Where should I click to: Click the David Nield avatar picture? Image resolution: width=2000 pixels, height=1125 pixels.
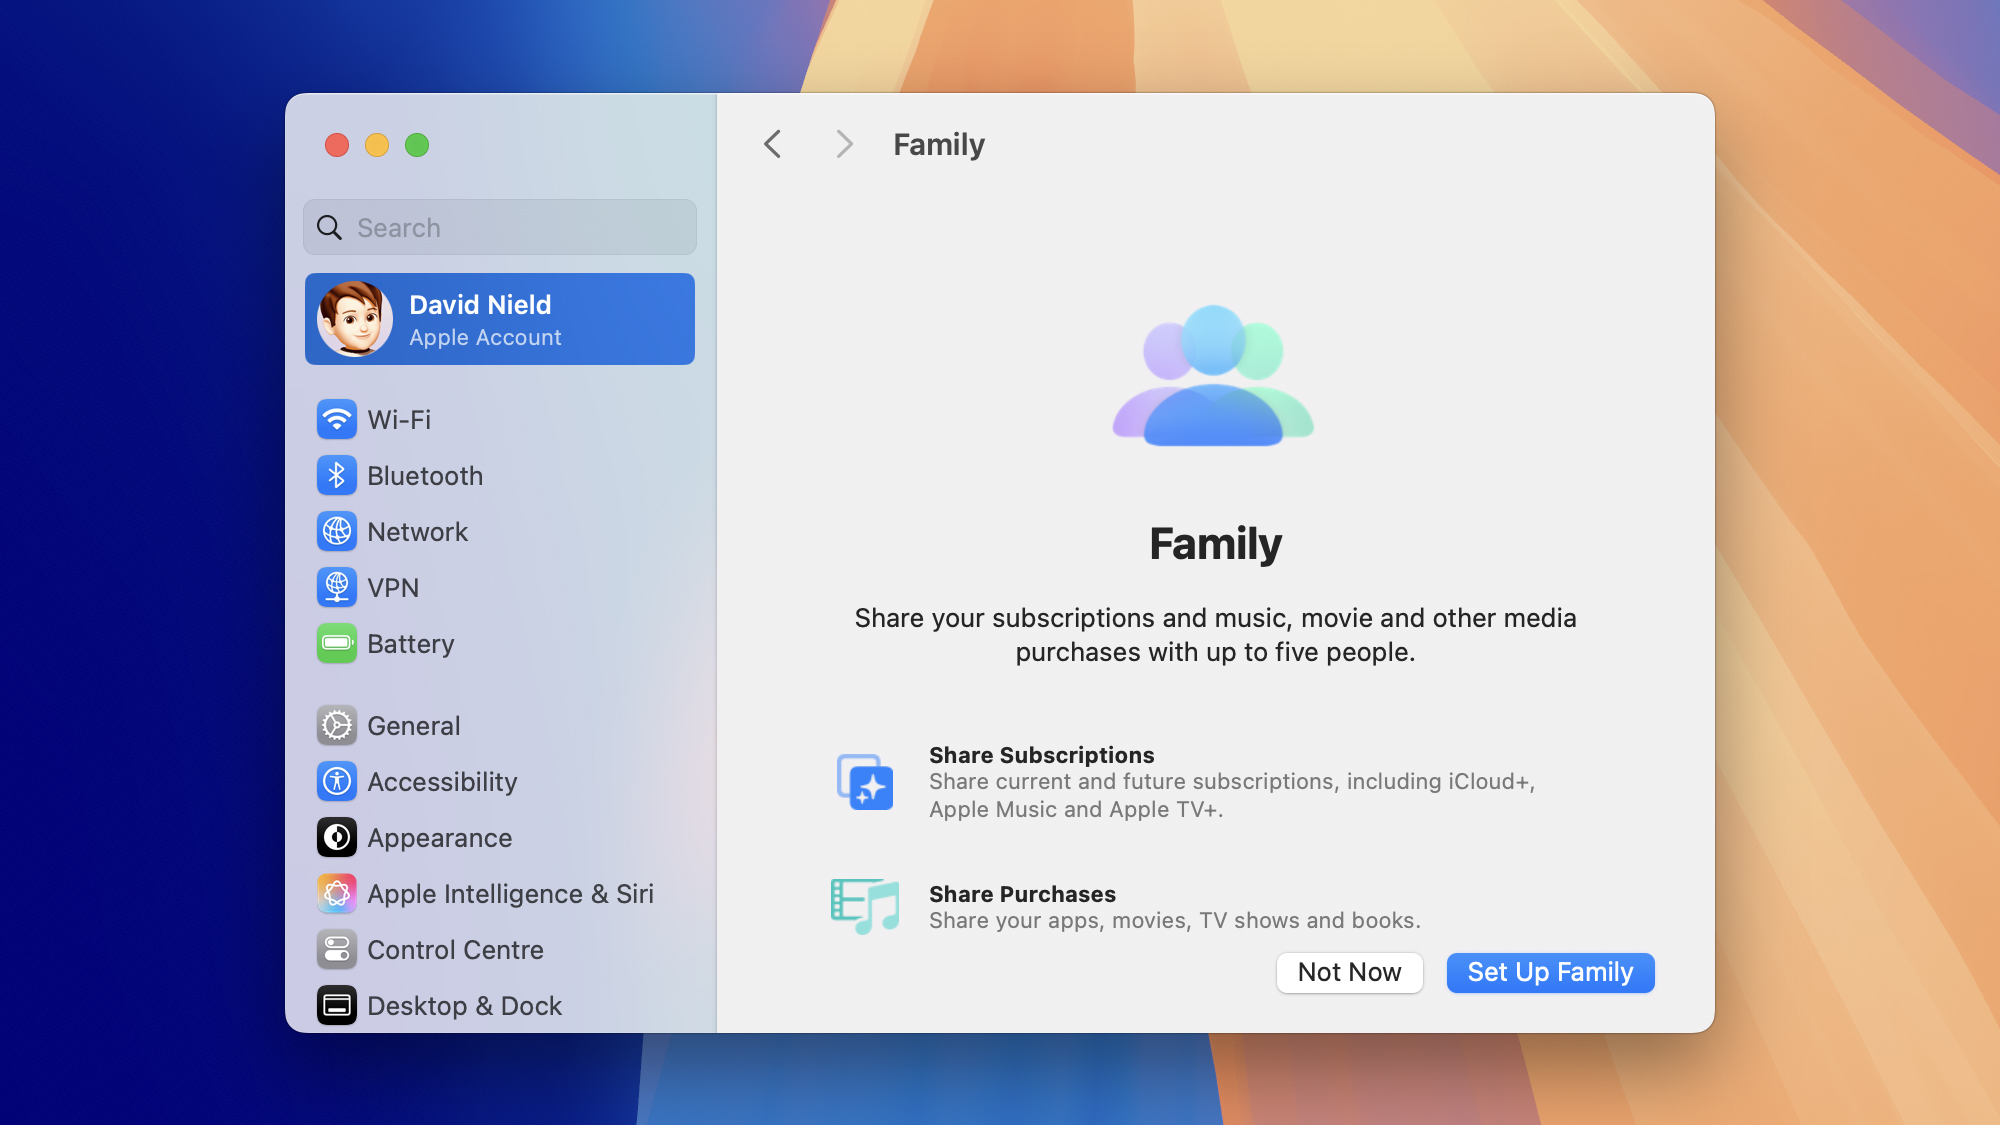(354, 319)
